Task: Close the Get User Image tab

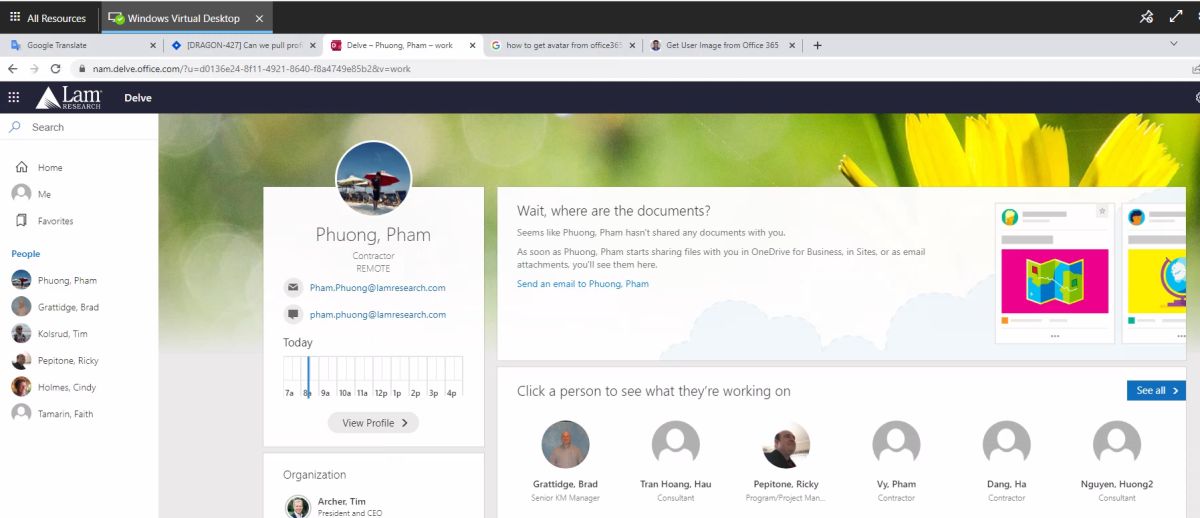Action: [x=792, y=45]
